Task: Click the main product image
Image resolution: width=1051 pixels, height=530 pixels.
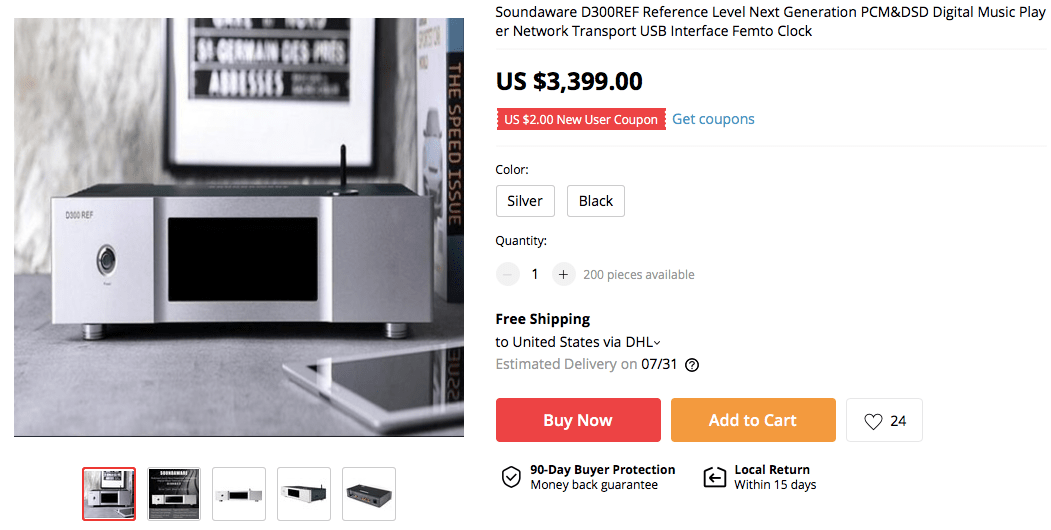Action: (x=239, y=227)
